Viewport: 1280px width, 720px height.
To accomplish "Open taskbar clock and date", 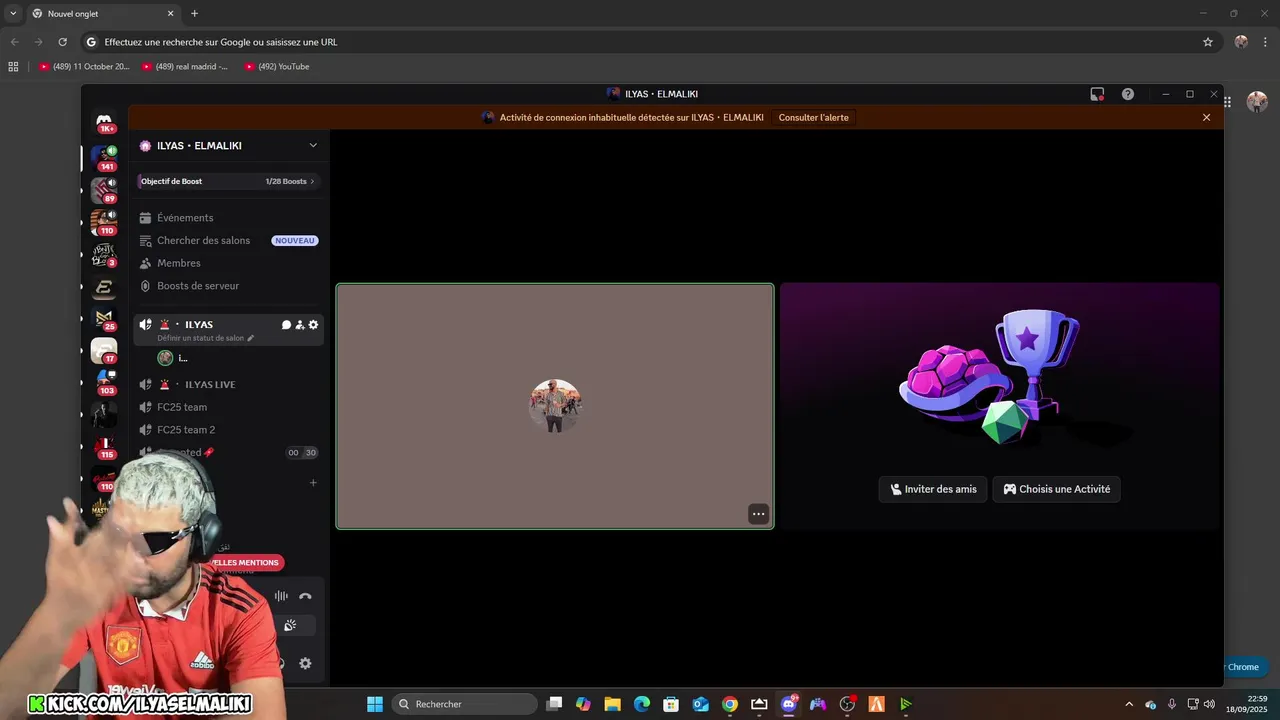I will (1248, 704).
